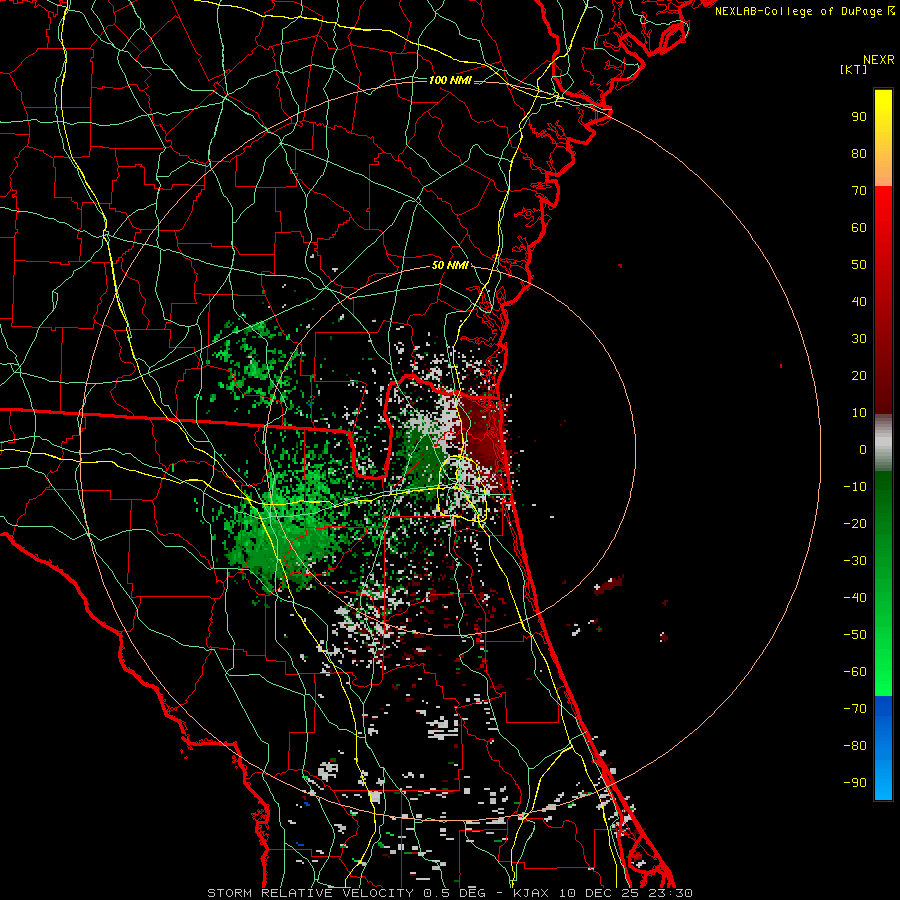Click the positive 50 knot scale label
The image size is (900, 900).
point(859,265)
